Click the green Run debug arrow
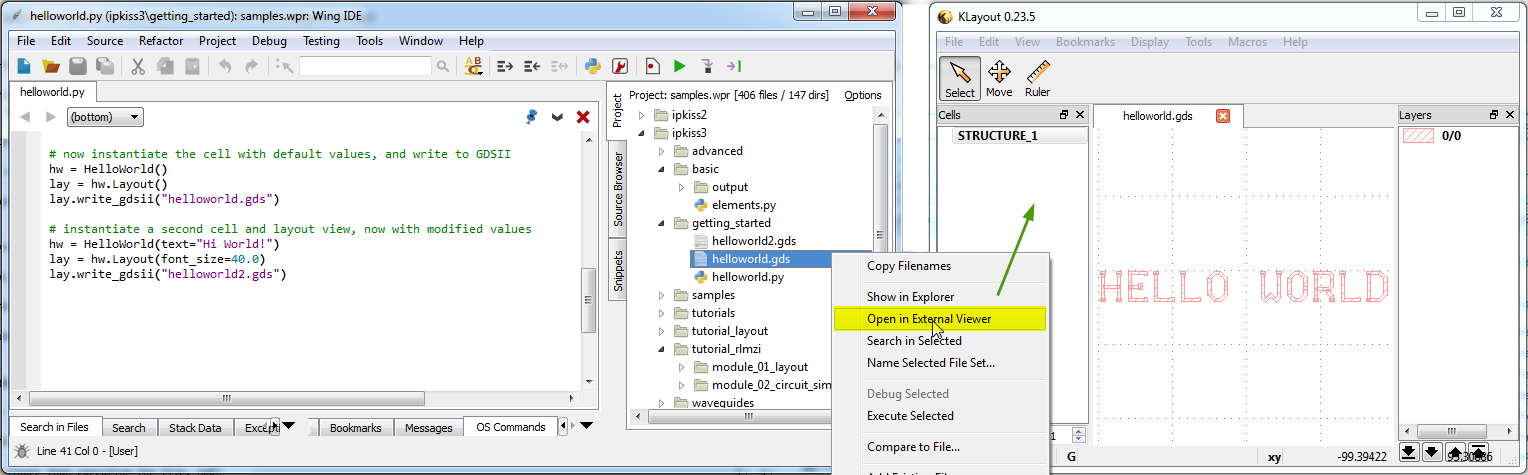Screen dimensions: 1528x475 [679, 66]
